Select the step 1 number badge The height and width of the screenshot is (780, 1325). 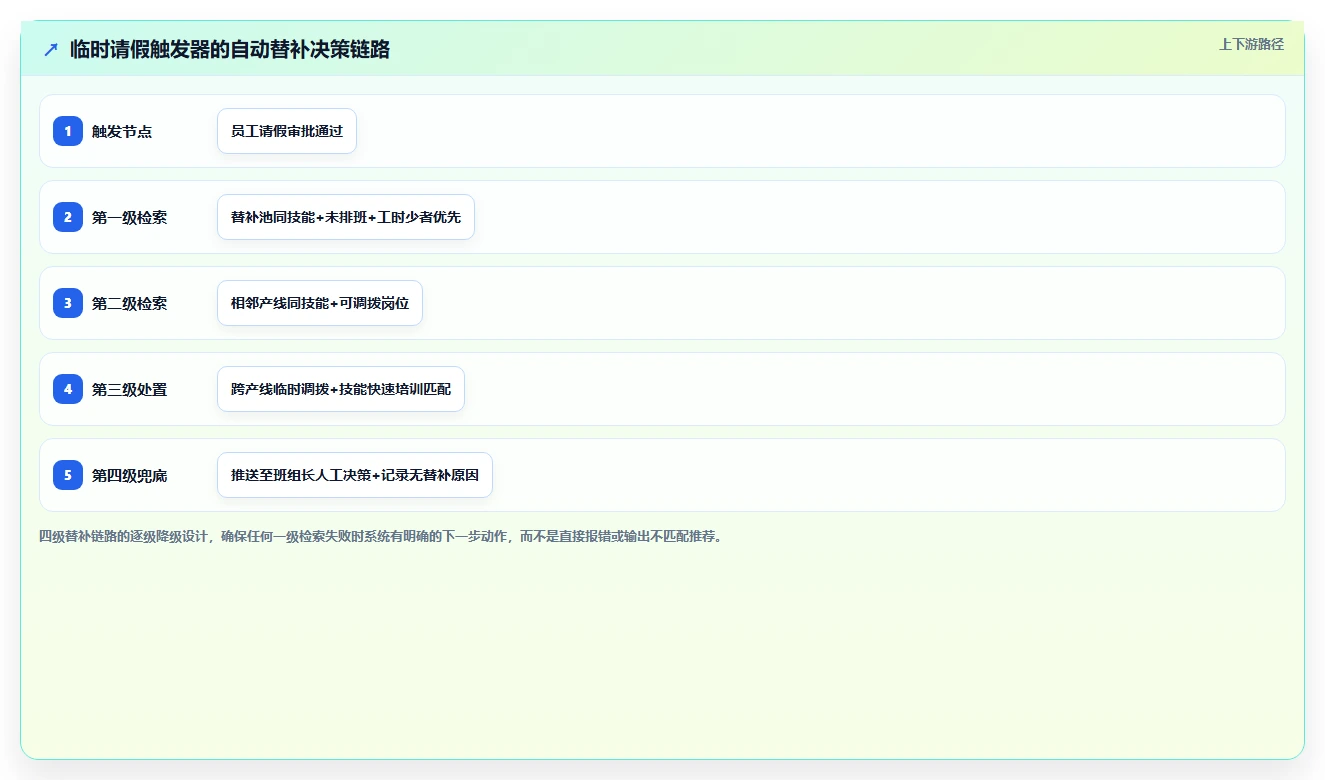point(68,131)
